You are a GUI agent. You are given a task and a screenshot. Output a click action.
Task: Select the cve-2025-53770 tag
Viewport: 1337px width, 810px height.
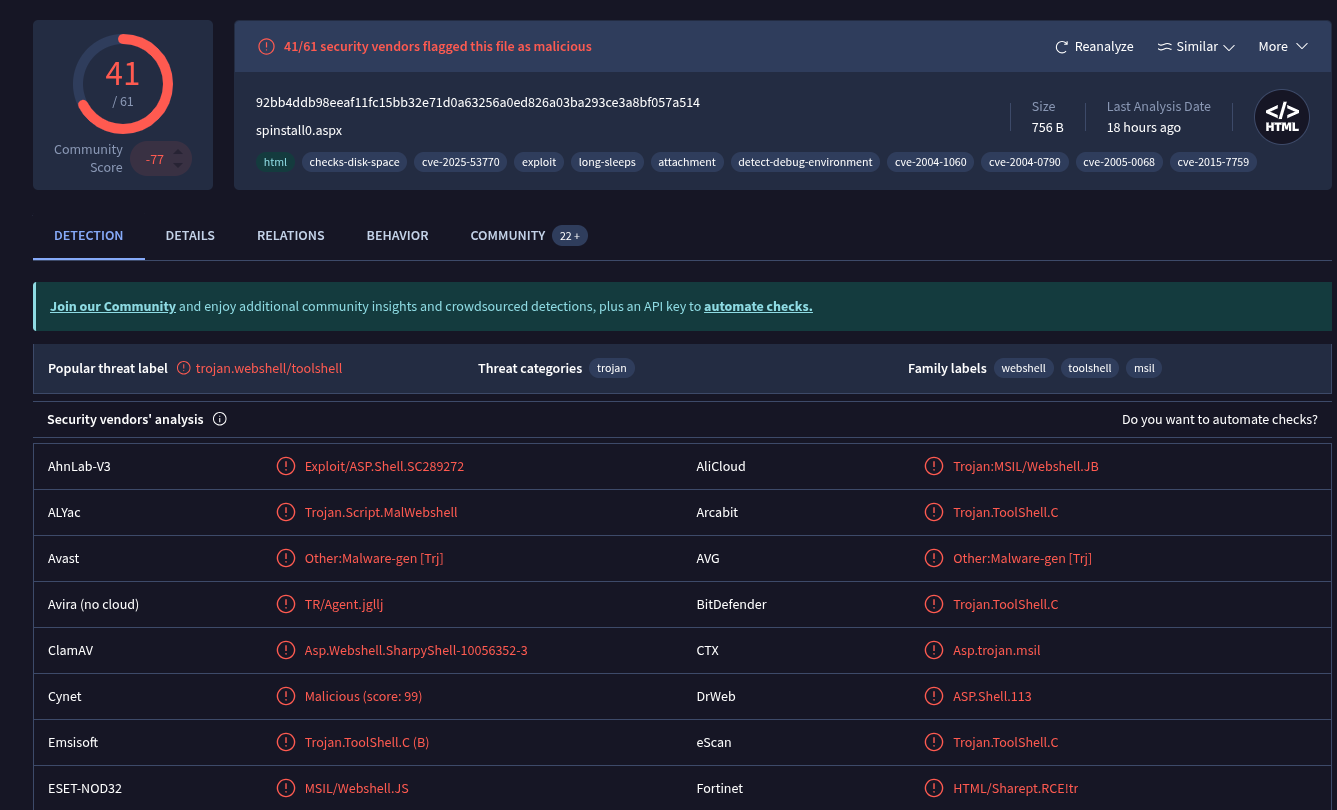pyautogui.click(x=461, y=162)
